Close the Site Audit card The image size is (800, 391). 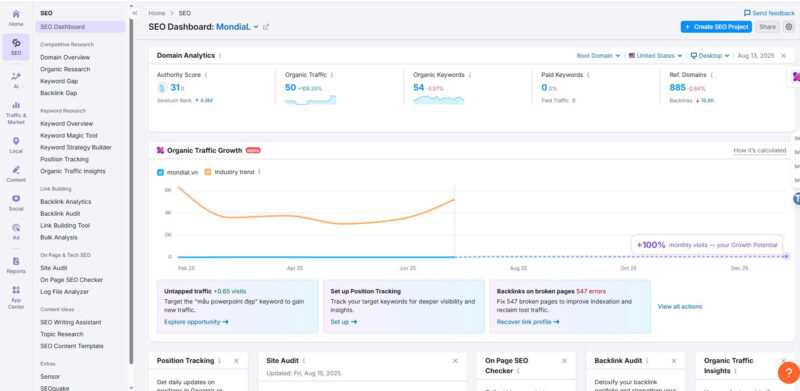pyautogui.click(x=455, y=360)
